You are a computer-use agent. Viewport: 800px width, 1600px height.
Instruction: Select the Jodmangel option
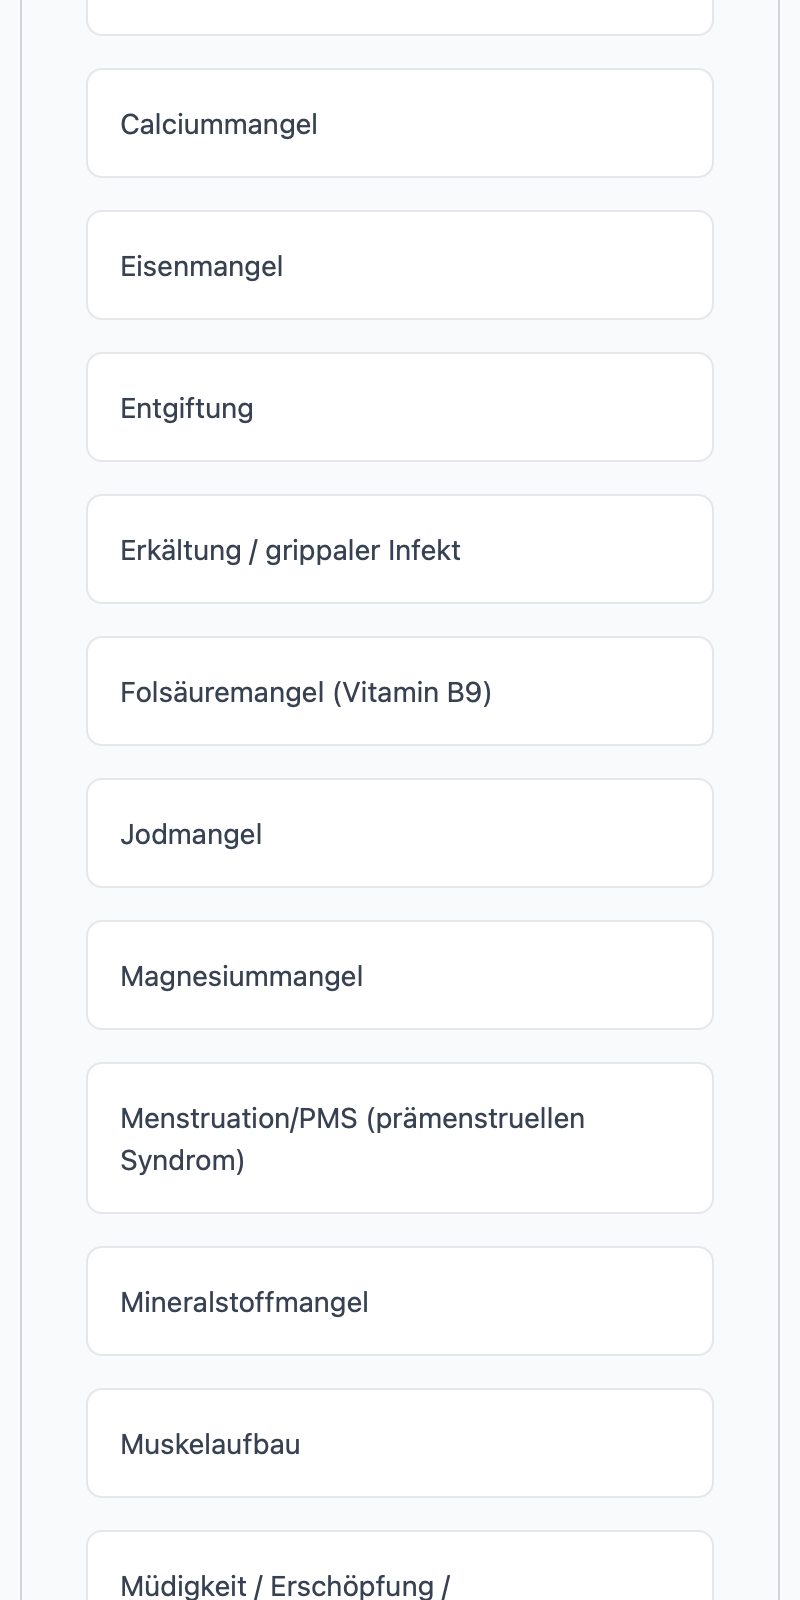[400, 833]
